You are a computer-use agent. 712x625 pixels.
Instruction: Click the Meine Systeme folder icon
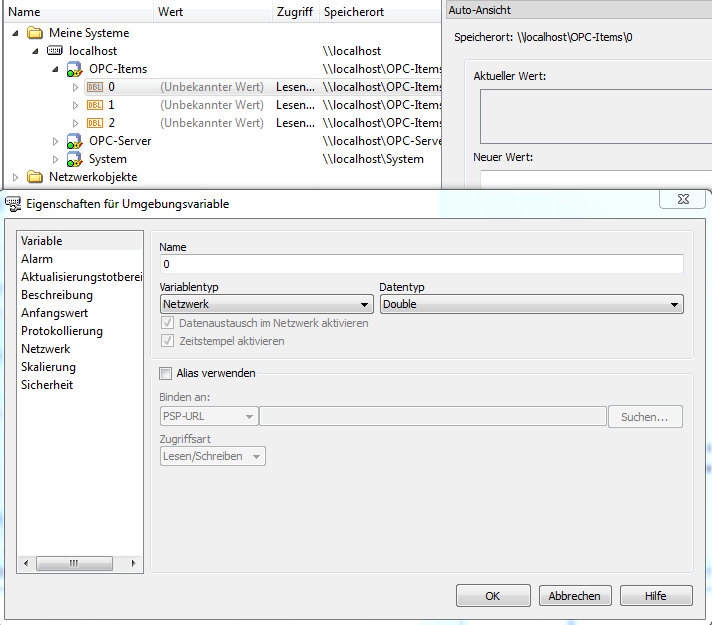35,33
